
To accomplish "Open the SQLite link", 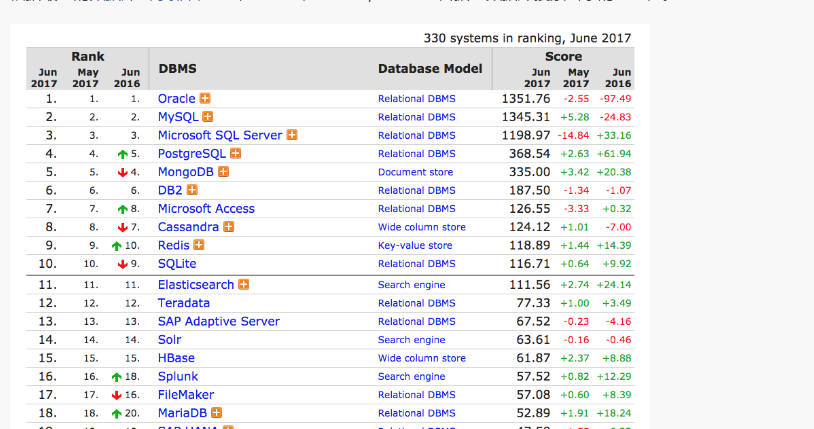I will 177,263.
